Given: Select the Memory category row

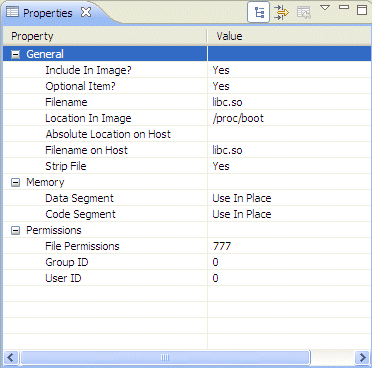Looking at the screenshot, I should coord(187,182).
